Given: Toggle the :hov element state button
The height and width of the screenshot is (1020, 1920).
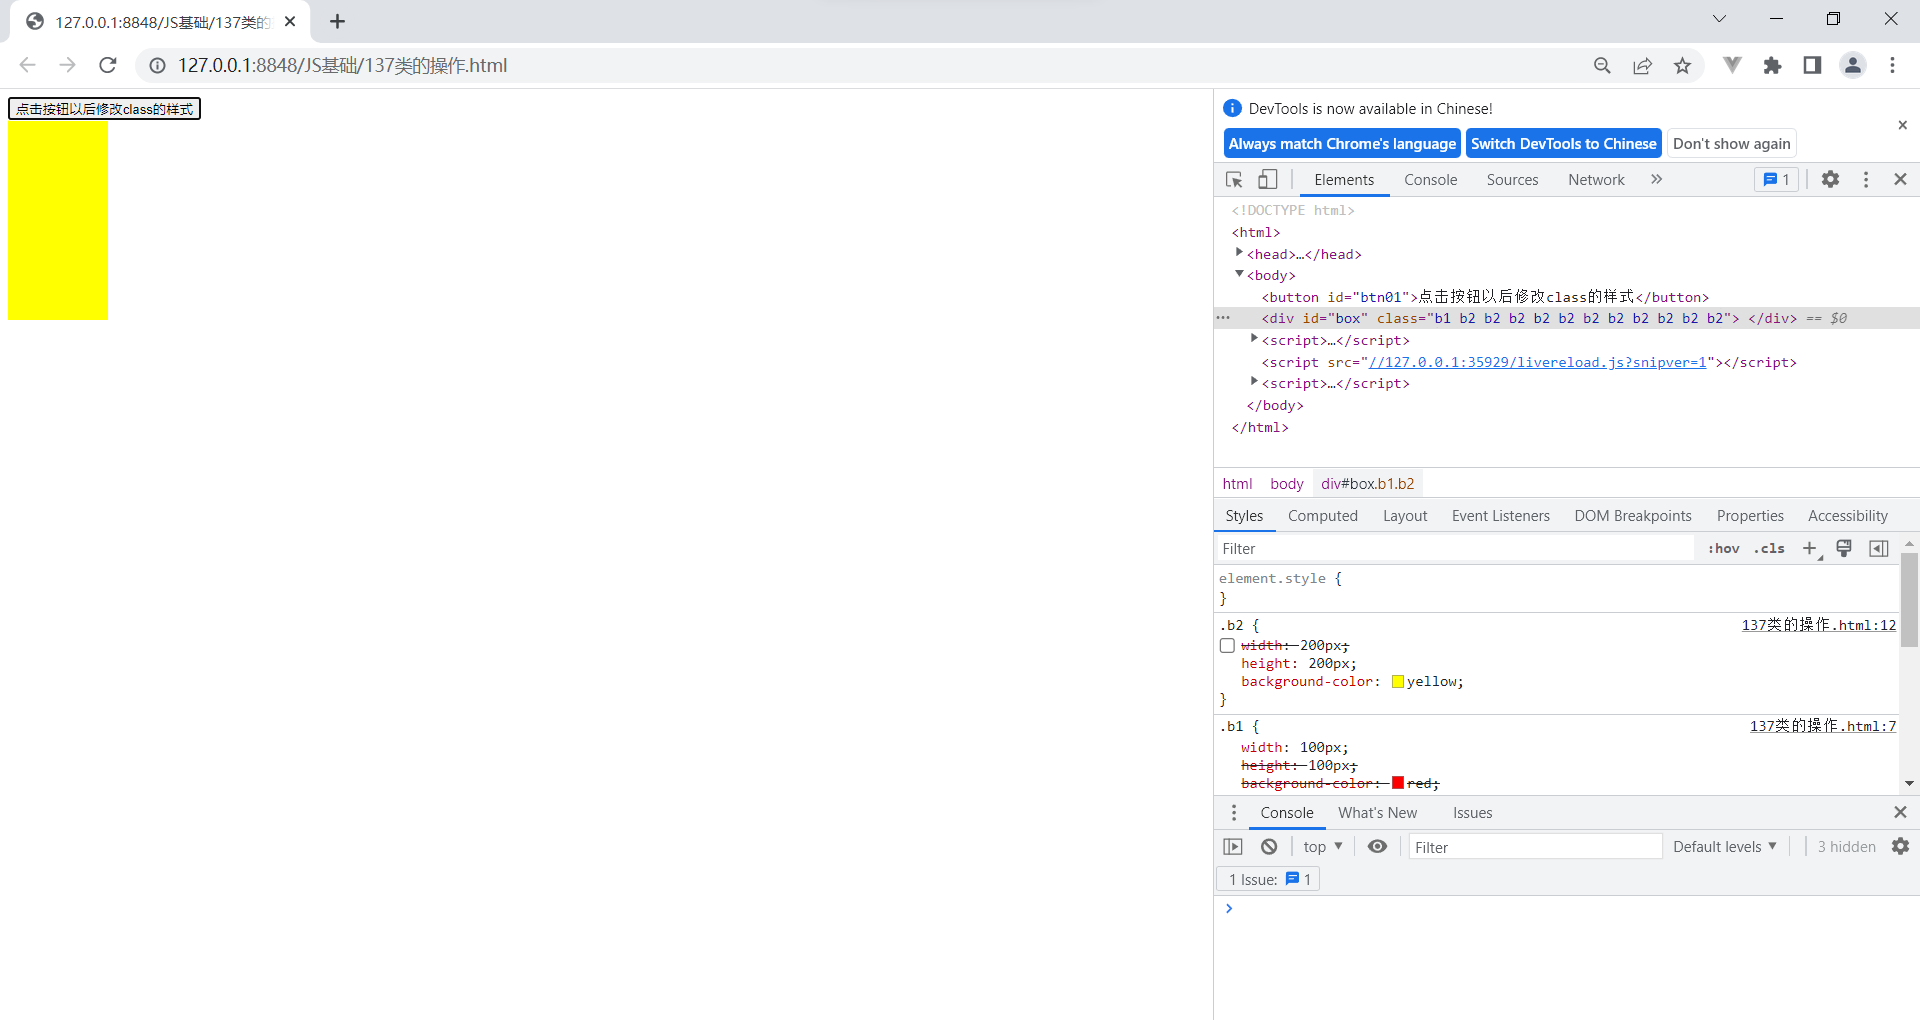Looking at the screenshot, I should pos(1723,548).
